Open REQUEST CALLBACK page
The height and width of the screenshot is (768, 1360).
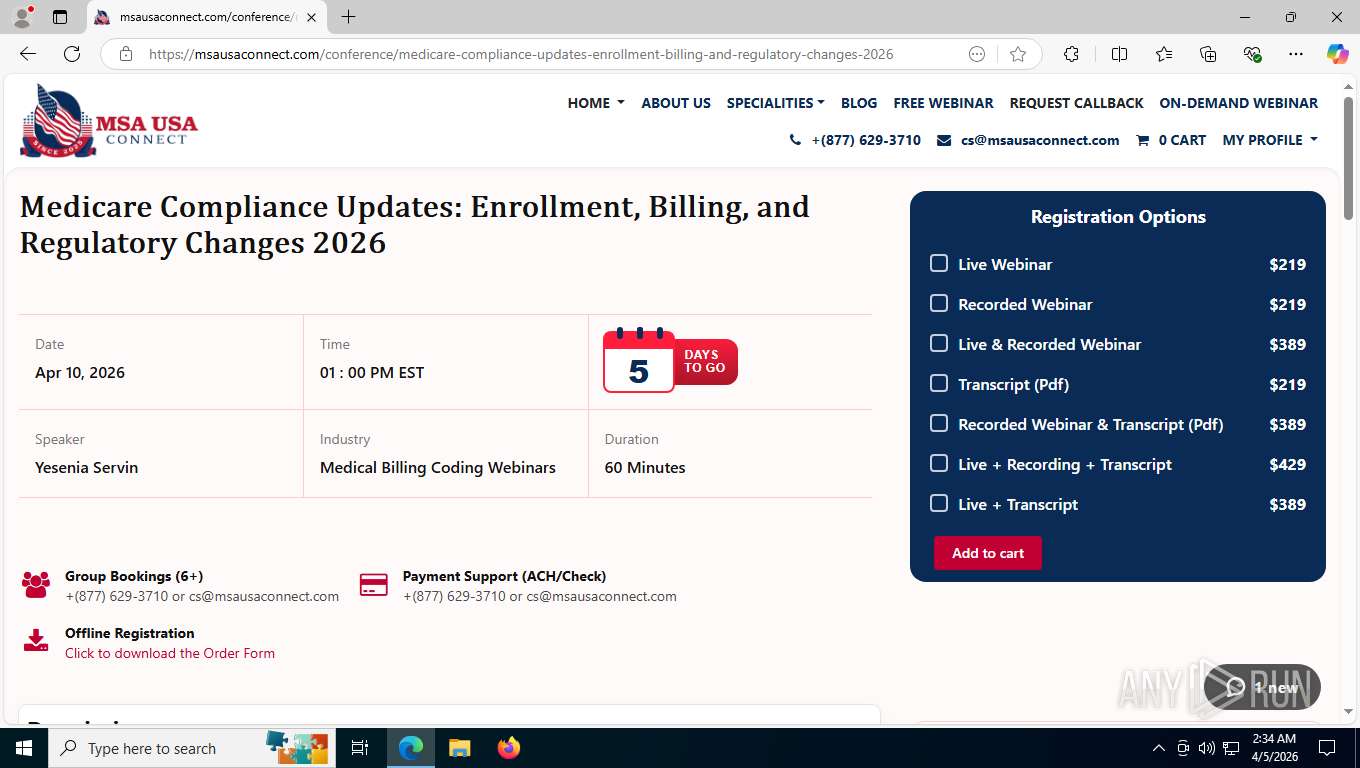(x=1076, y=103)
